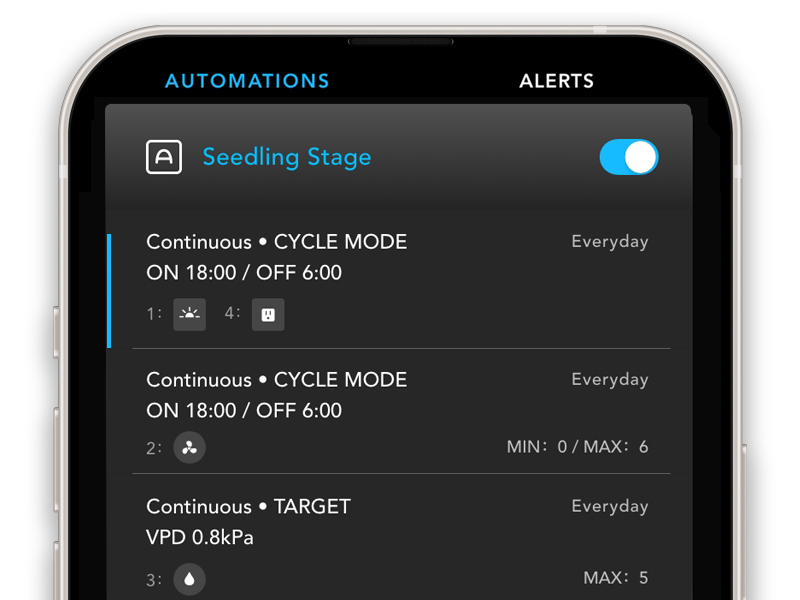Click the Everyday label in the fan row
The image size is (800, 600).
click(609, 380)
